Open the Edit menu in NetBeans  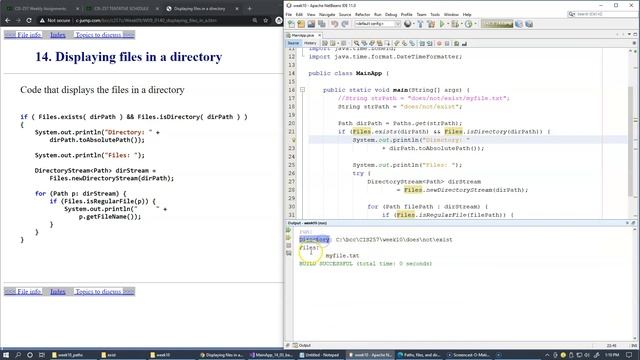click(x=299, y=14)
